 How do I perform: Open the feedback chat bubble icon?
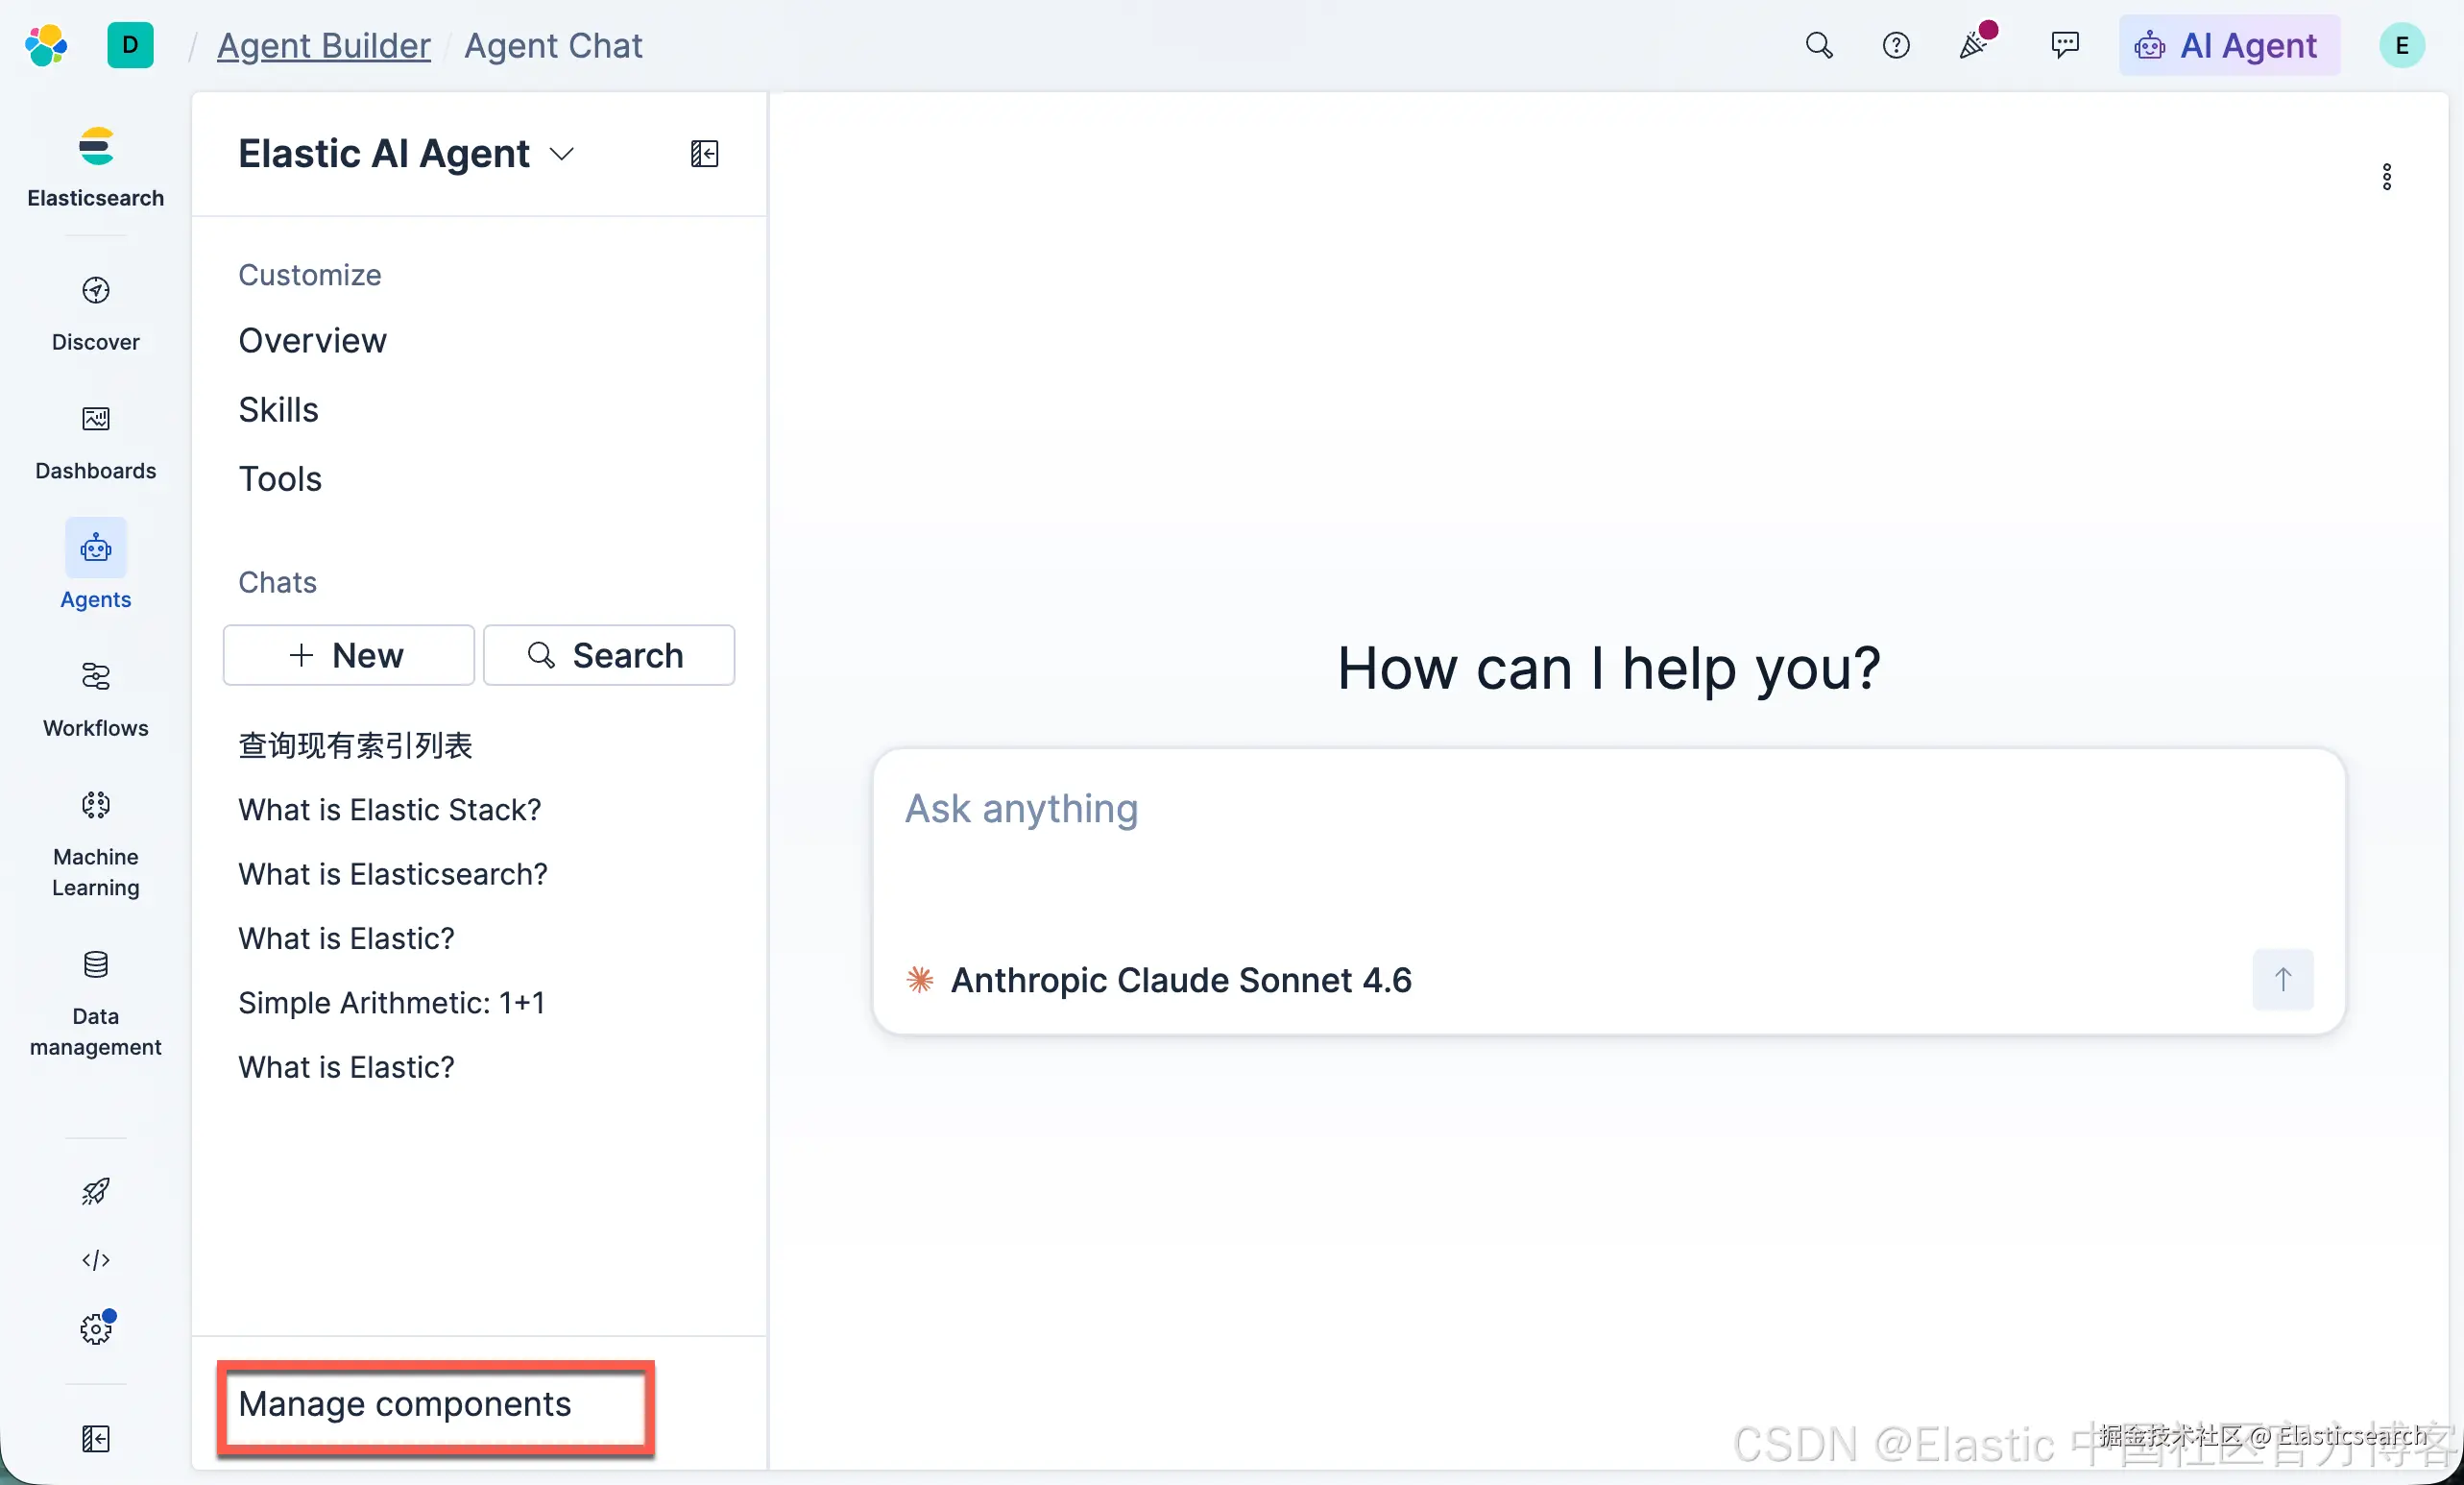click(2064, 46)
